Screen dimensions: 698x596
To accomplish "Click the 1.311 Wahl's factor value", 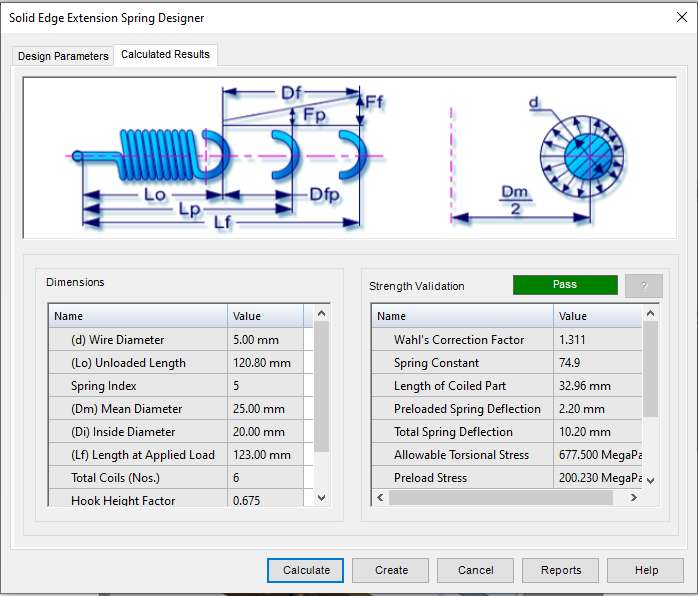I will pos(572,340).
